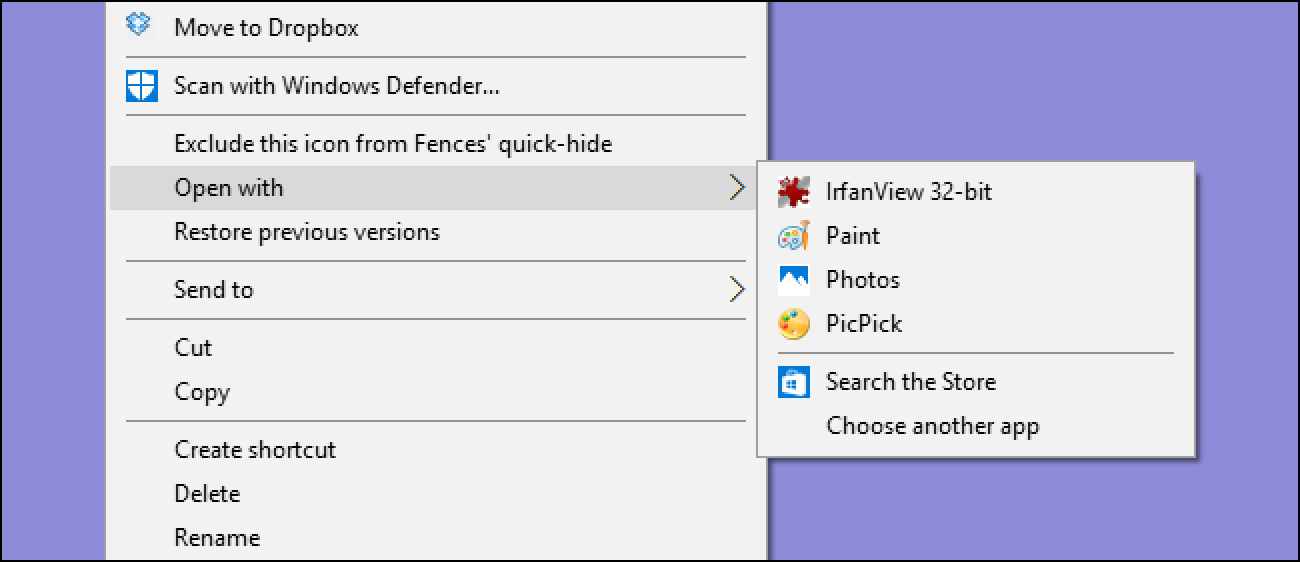The width and height of the screenshot is (1300, 562).
Task: Click the Dropbox icon beside Move to Dropbox
Action: (138, 25)
